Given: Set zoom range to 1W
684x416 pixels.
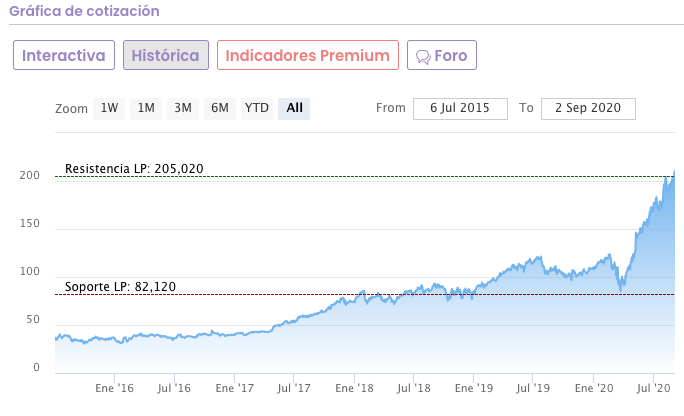Looking at the screenshot, I should click(109, 108).
